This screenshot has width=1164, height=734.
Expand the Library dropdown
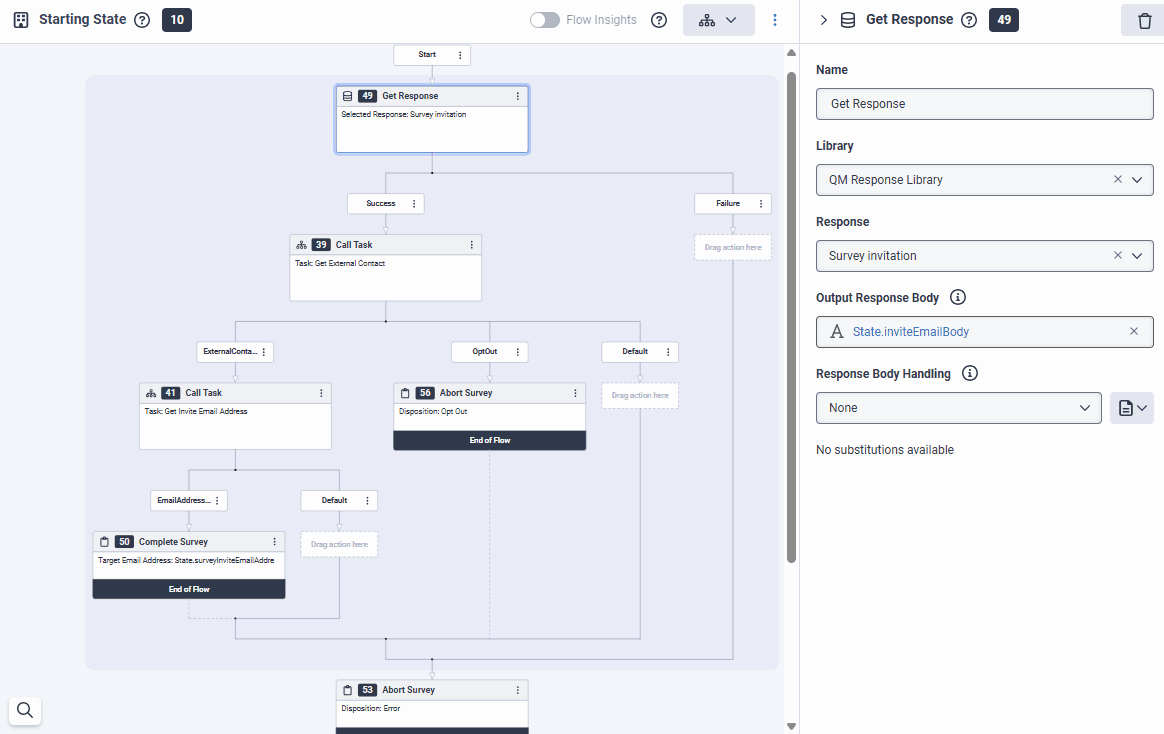[x=1137, y=180]
